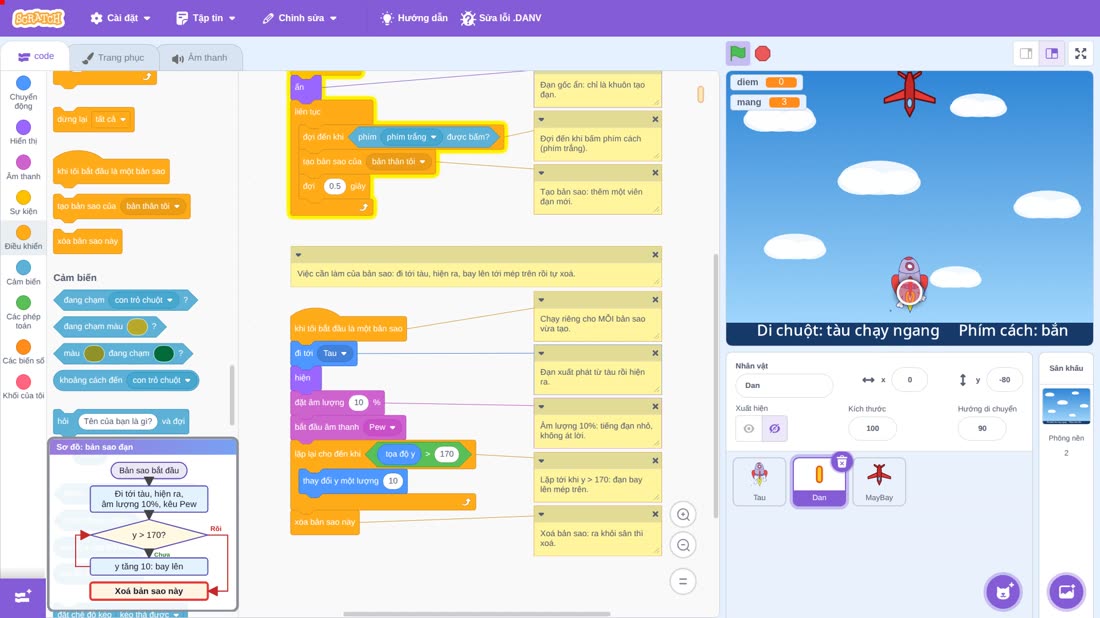The width and height of the screenshot is (1100, 618).
Task: Select the Sự kiện block category
Action: click(23, 203)
